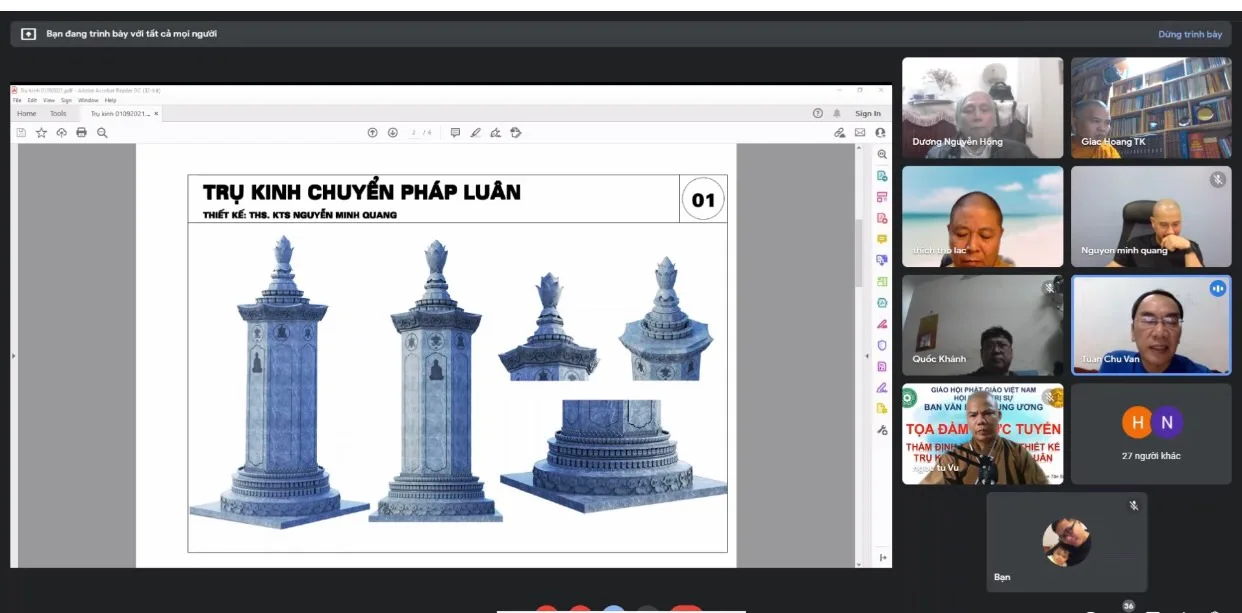Open the View menu in Acrobat Reader
This screenshot has height=613, width=1242.
pyautogui.click(x=48, y=100)
